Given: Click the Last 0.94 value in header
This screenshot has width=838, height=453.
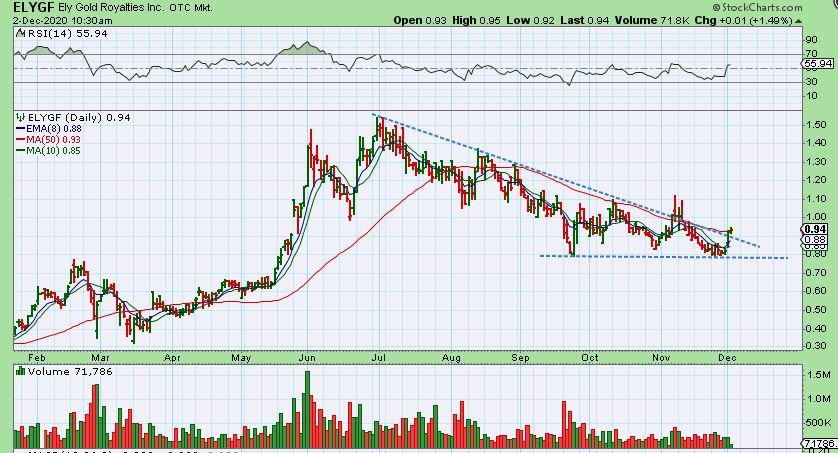Looking at the screenshot, I should 585,20.
